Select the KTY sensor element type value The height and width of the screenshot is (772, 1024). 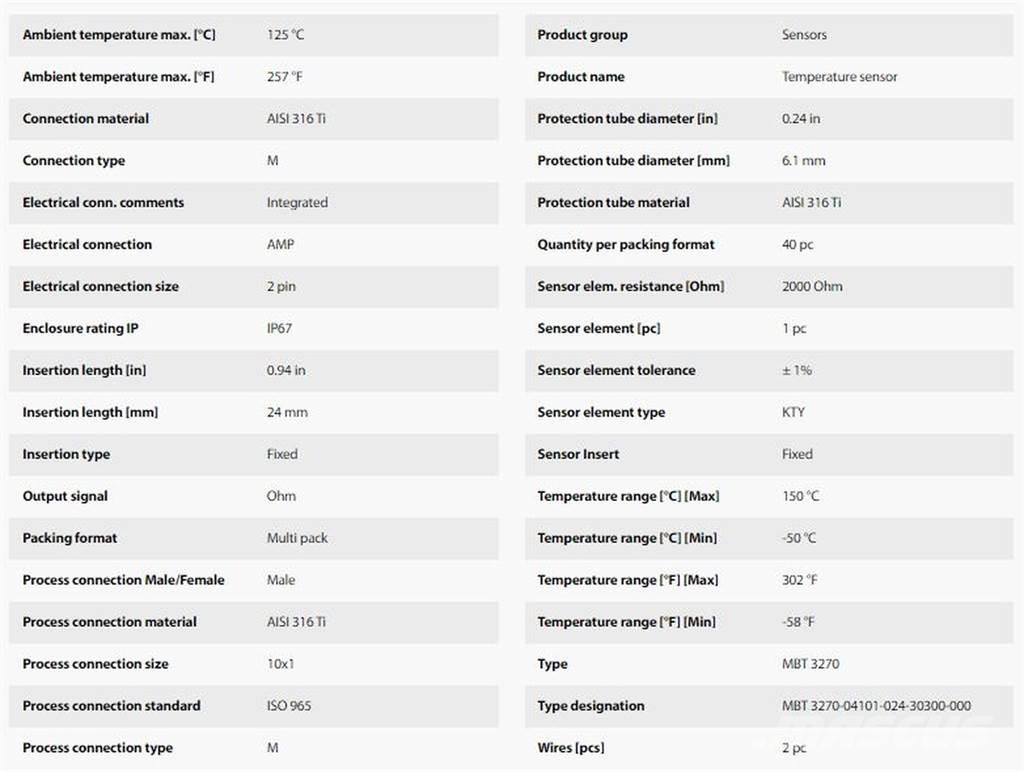pyautogui.click(x=793, y=412)
